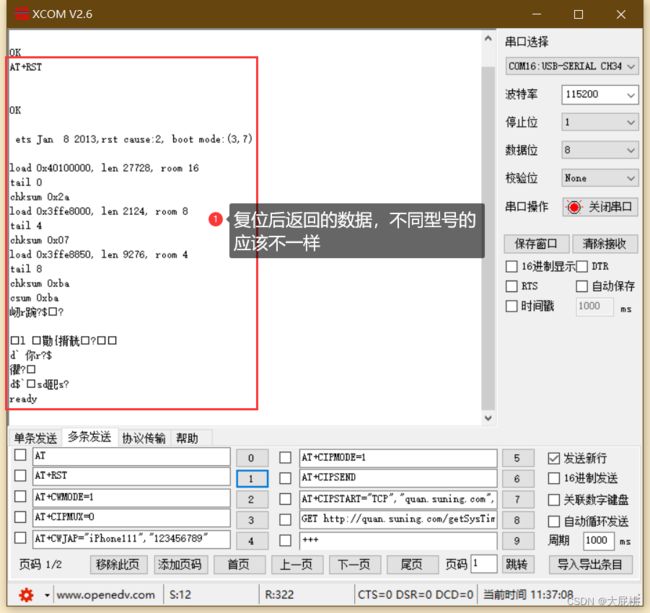Toggle the DTR checkbox
This screenshot has width=650, height=613.
(582, 267)
